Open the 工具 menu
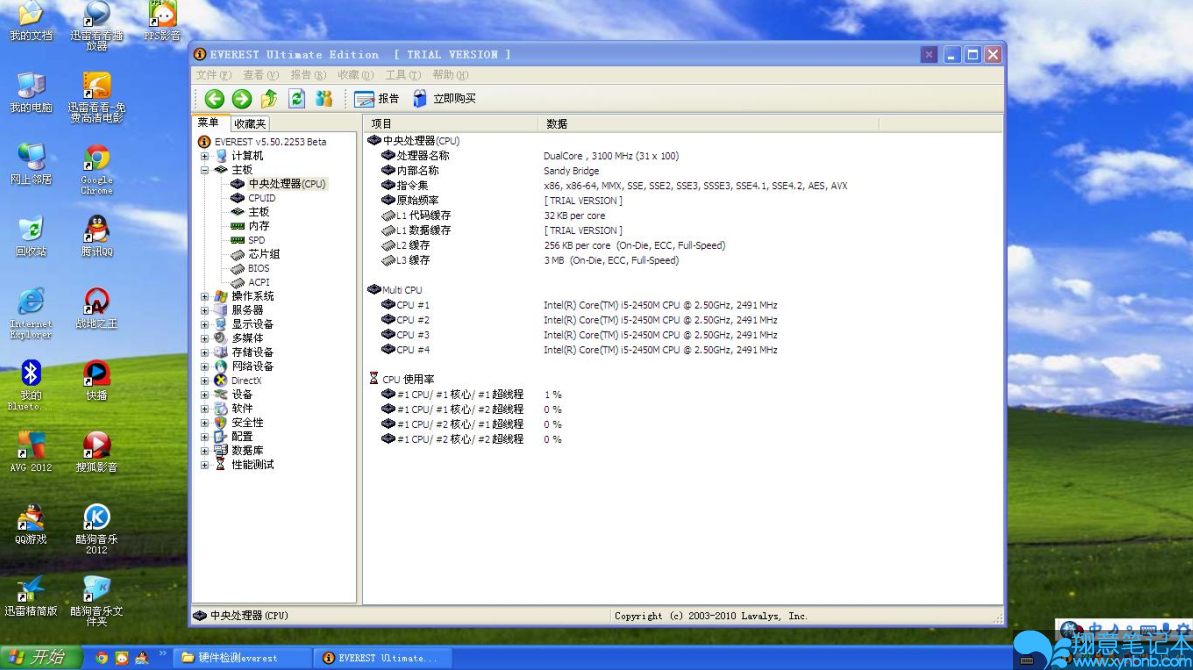 [x=402, y=75]
